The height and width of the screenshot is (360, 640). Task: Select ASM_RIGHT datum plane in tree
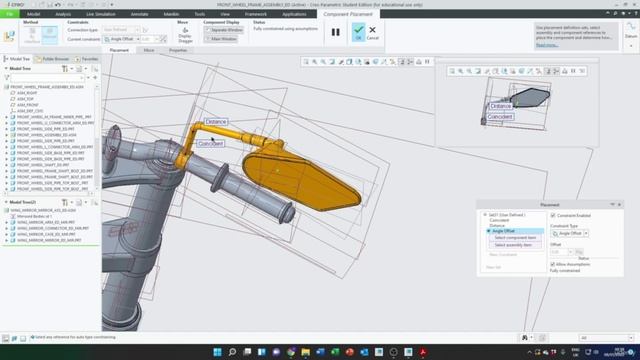tap(27, 93)
